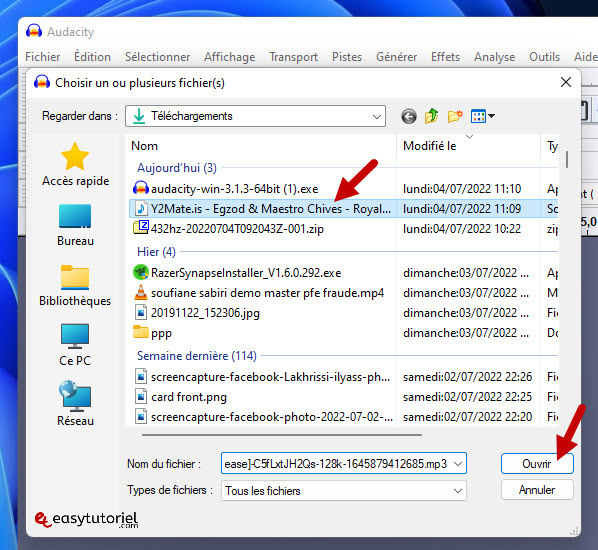
Task: Click the audacity-win-3.1.3-64bit (1).exe file icon
Action: [x=140, y=188]
